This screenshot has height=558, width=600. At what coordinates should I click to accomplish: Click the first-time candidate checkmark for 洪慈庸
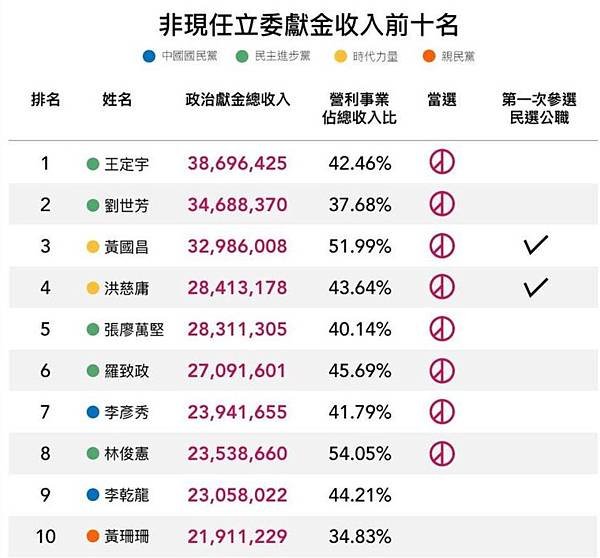(x=536, y=287)
